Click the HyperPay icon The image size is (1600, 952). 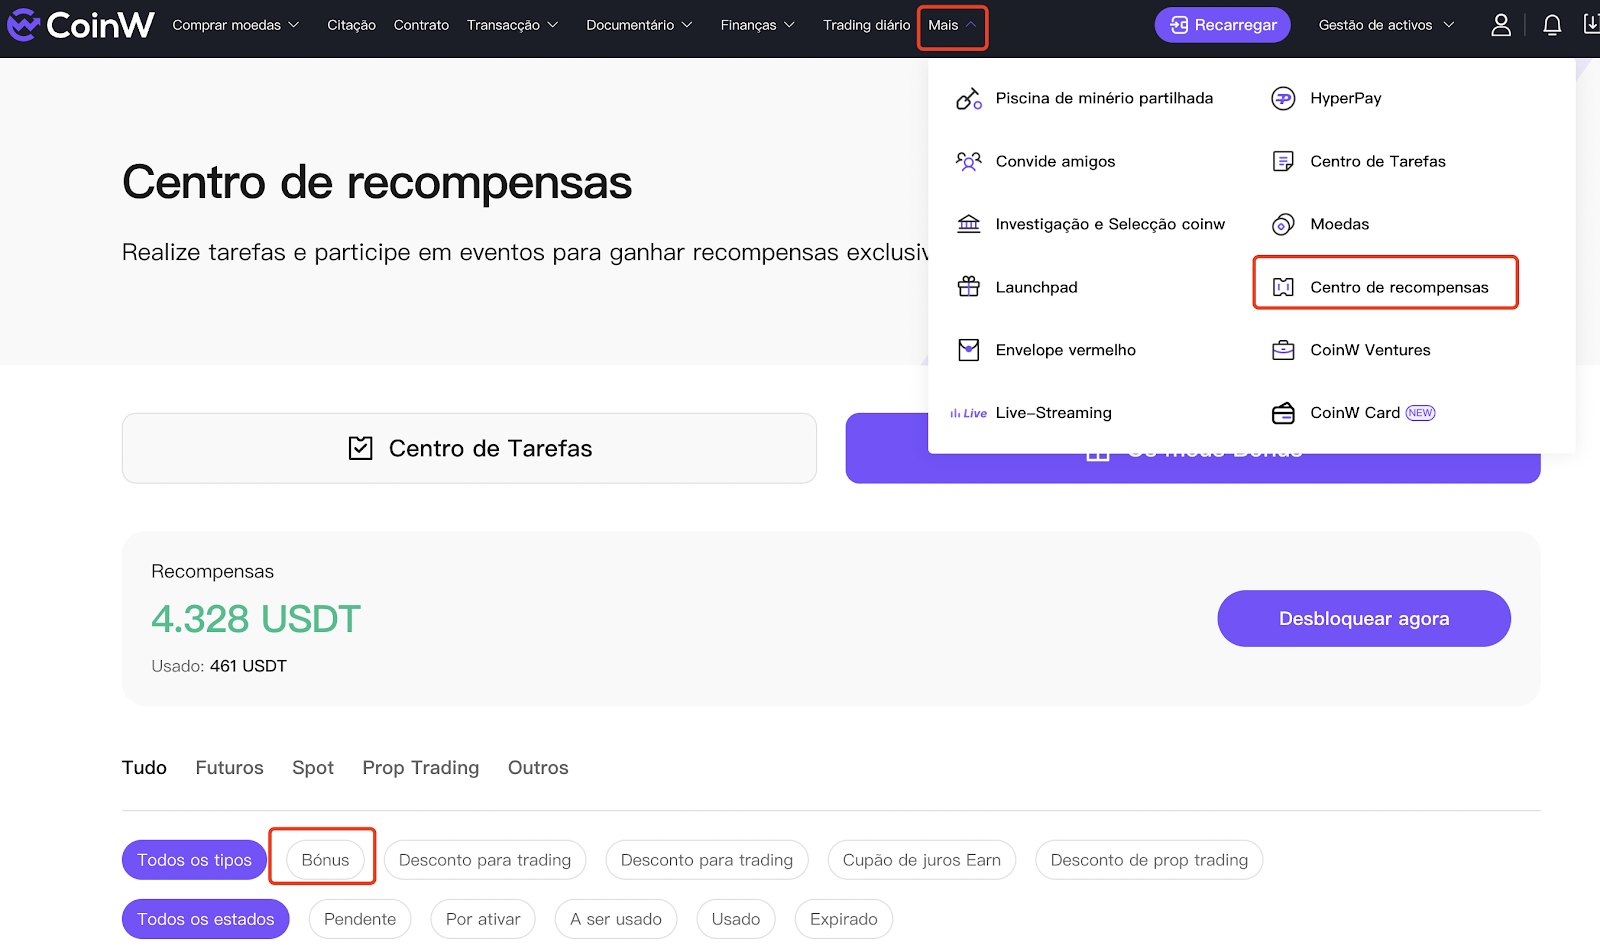coord(1283,98)
